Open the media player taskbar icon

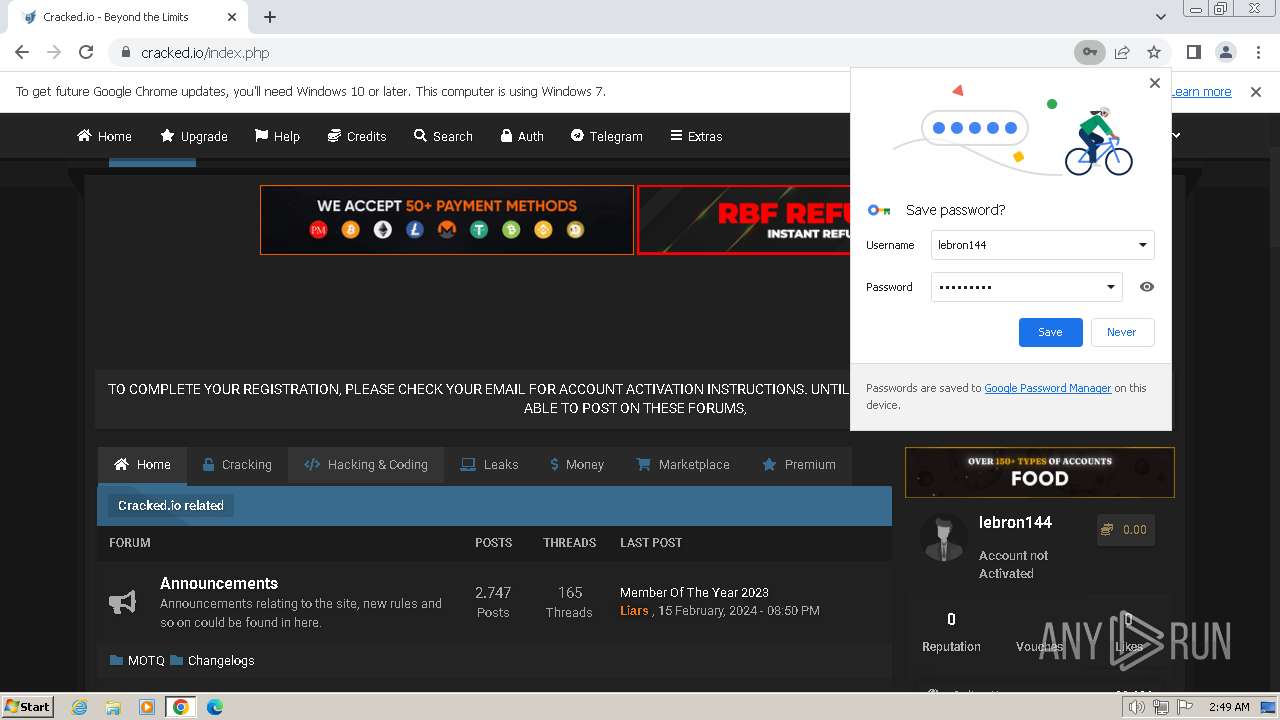147,707
